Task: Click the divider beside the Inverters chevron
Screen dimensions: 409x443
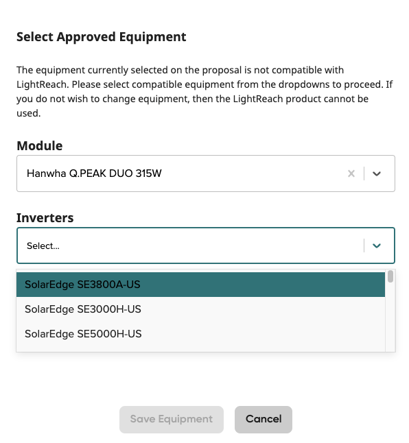Action: point(364,246)
